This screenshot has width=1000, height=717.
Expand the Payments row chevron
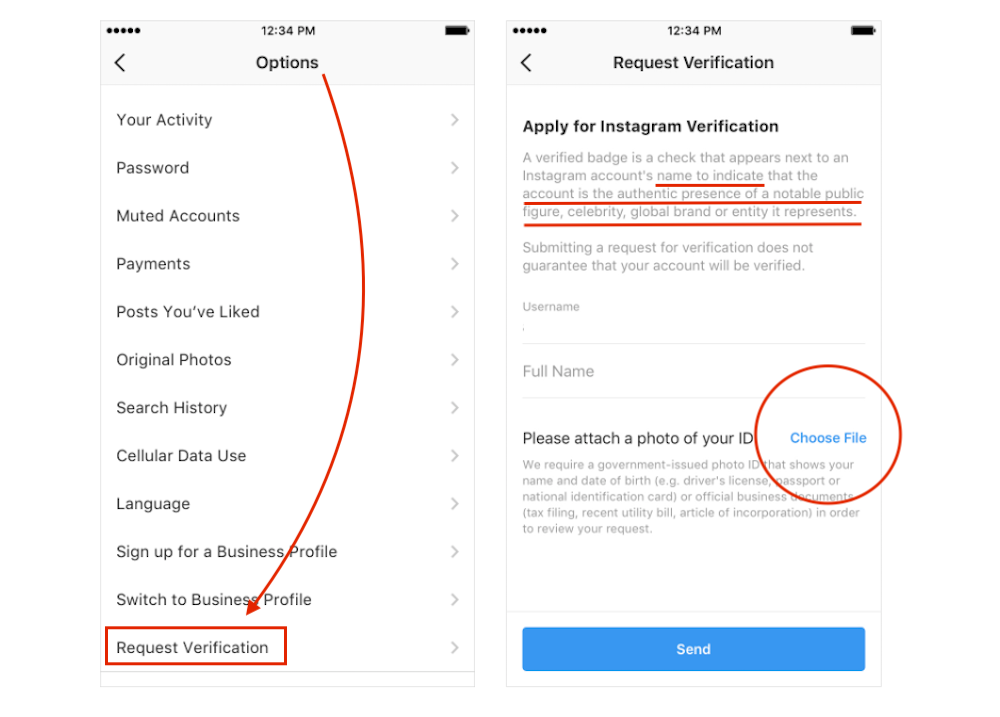454,264
